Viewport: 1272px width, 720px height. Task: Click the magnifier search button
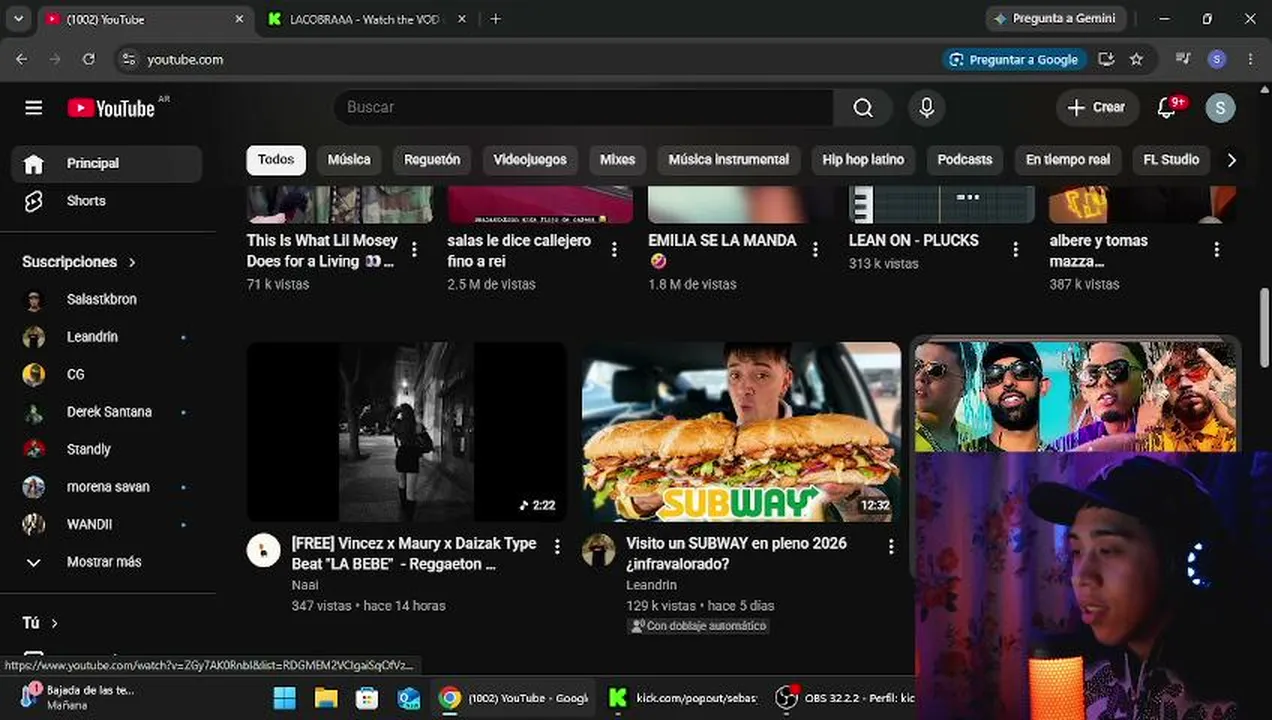(x=863, y=108)
